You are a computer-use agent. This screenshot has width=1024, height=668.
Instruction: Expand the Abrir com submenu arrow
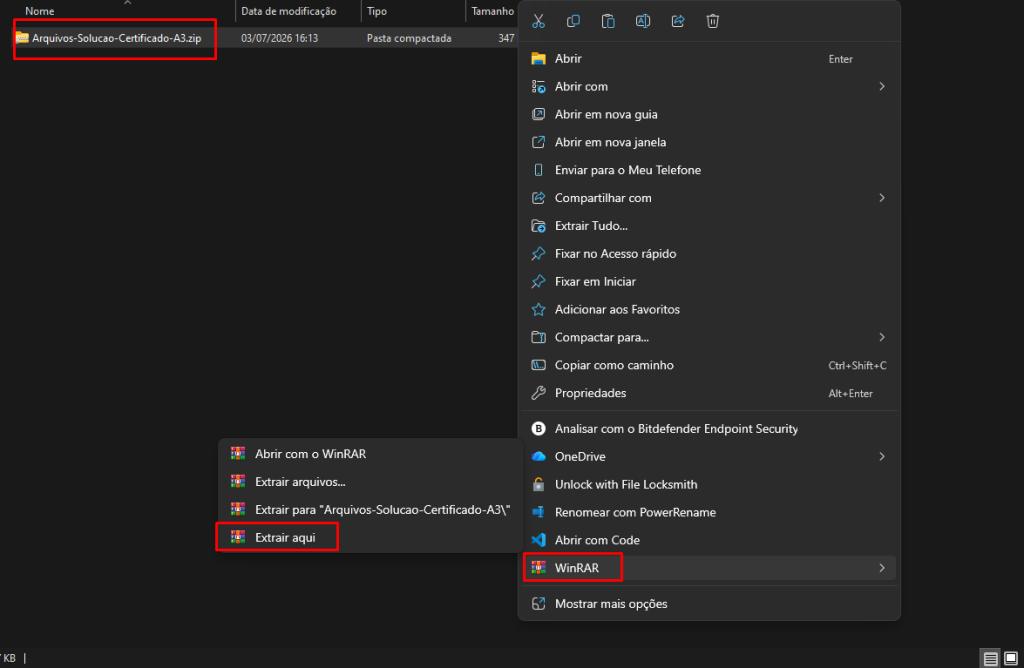[882, 86]
